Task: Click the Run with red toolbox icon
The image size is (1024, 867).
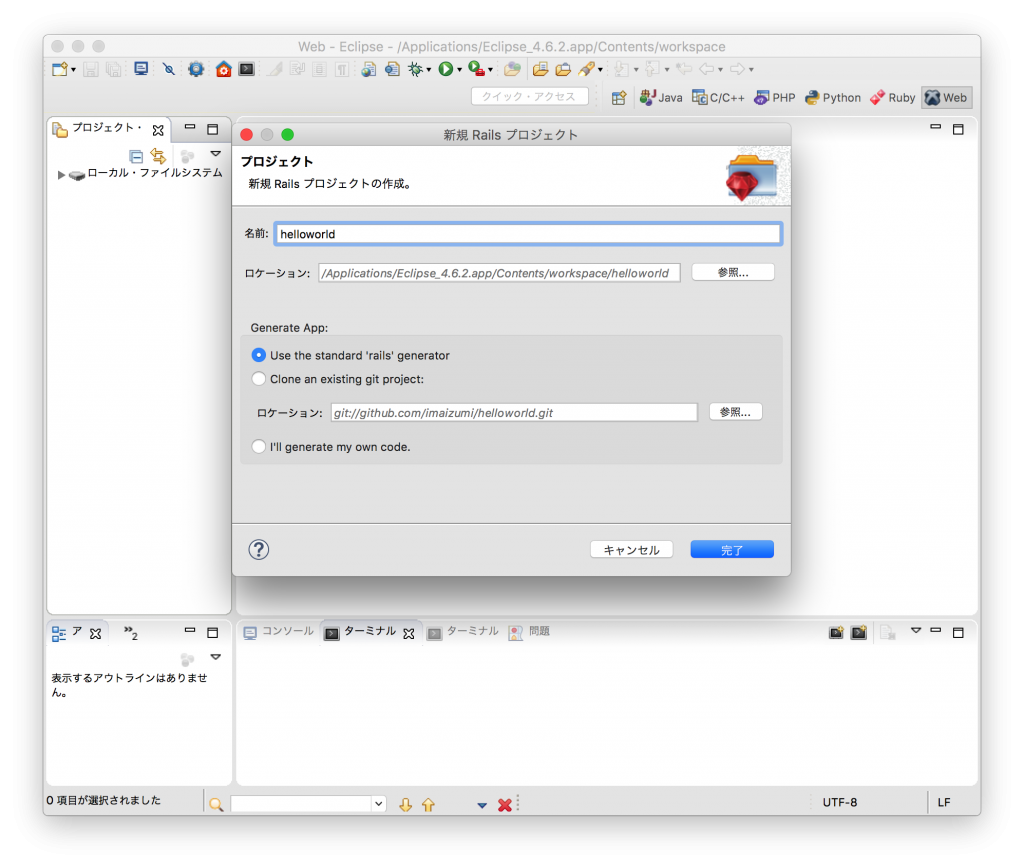Action: coord(476,69)
